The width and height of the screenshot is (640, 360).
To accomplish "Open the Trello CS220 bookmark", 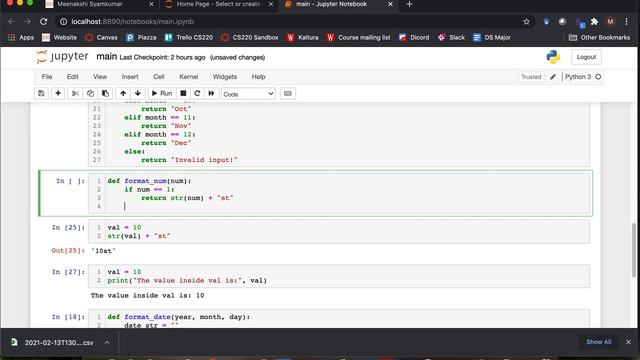I will pos(189,38).
